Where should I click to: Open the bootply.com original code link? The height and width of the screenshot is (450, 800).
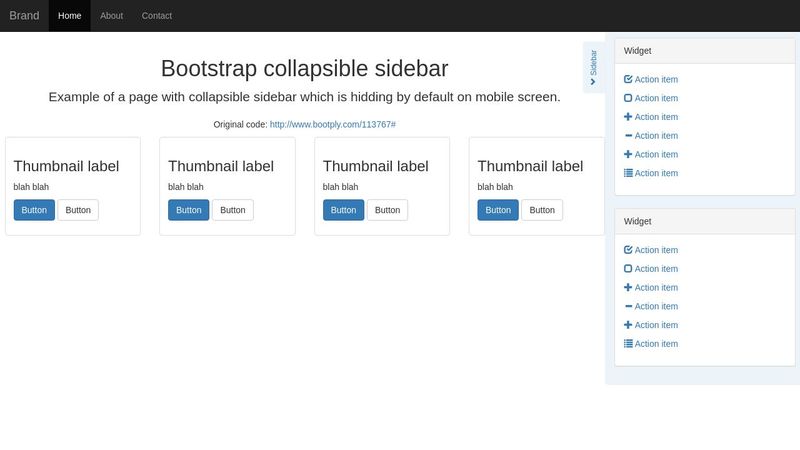(x=333, y=124)
